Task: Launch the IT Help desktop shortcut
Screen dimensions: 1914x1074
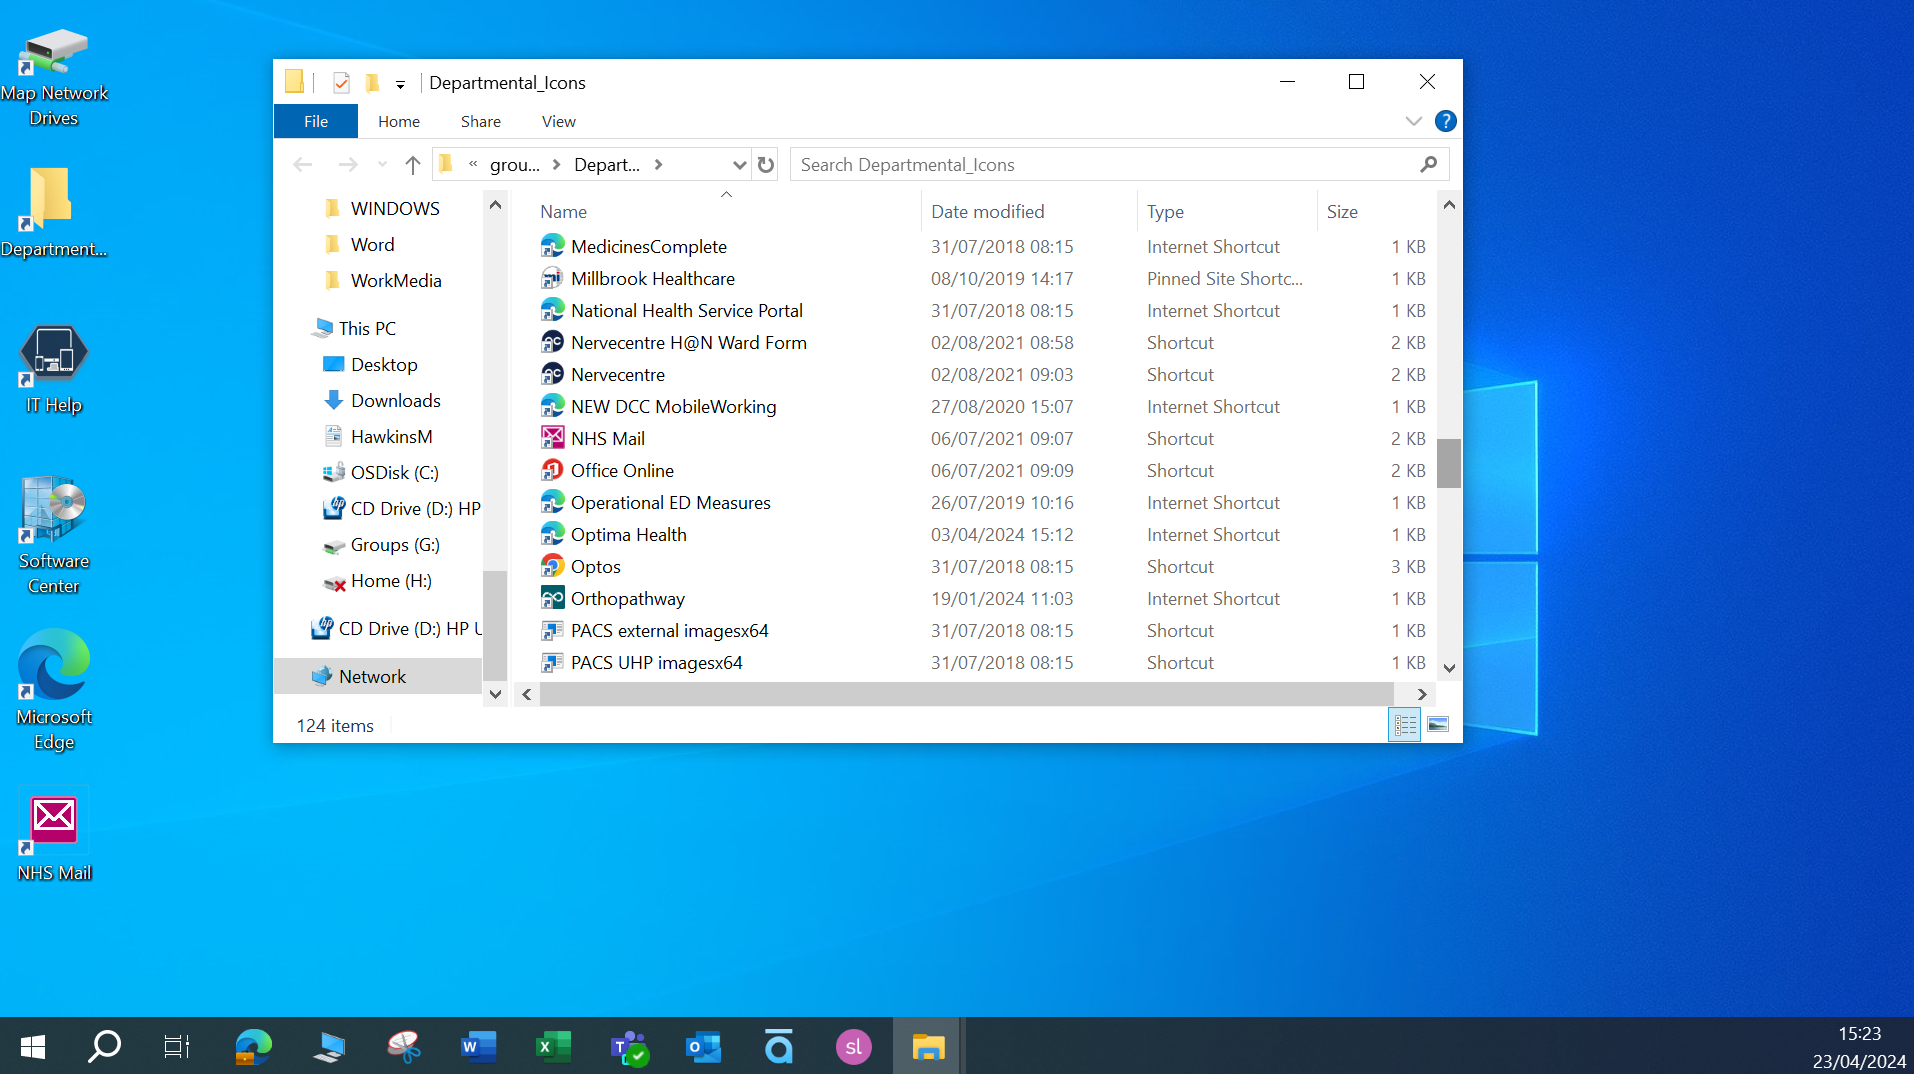Action: (x=54, y=369)
